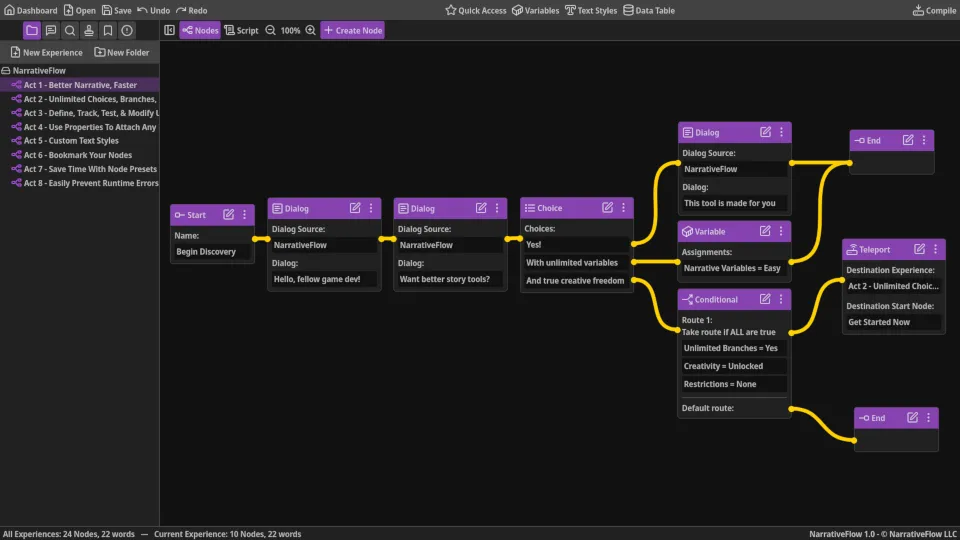Create a New Folder
This screenshot has height=540, width=960.
click(x=122, y=52)
